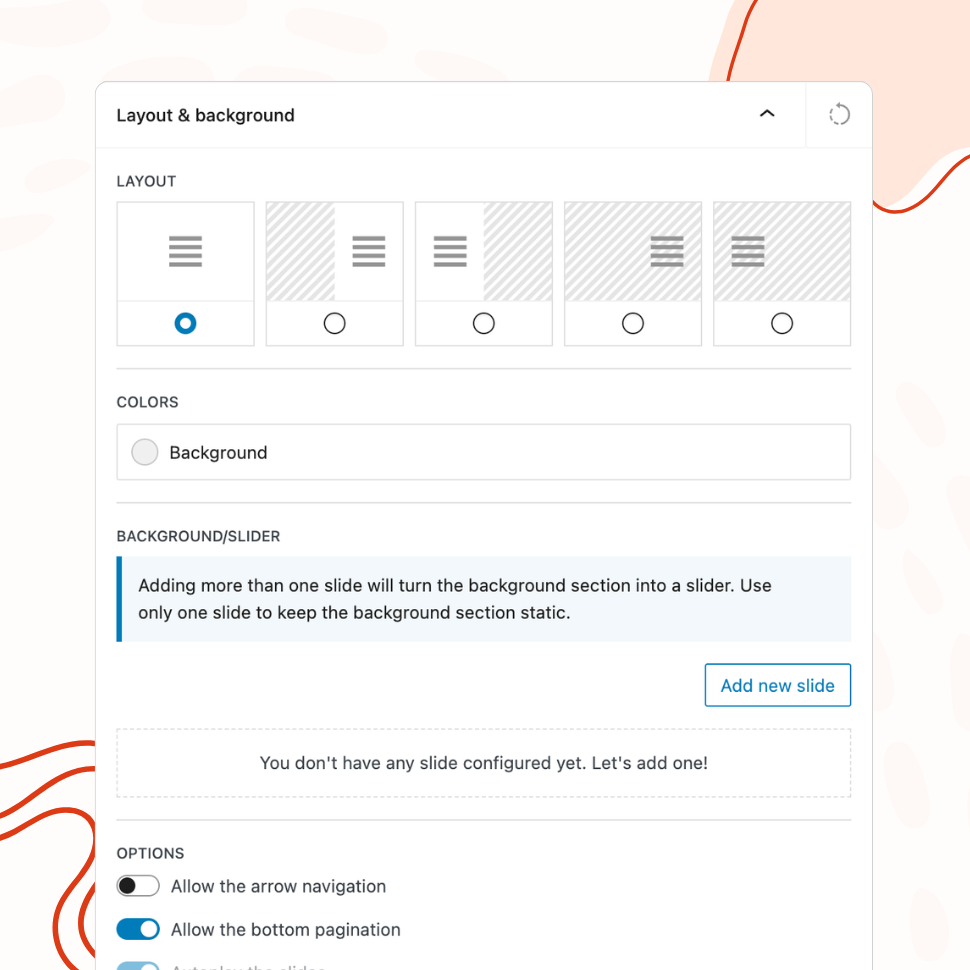Image resolution: width=970 pixels, height=970 pixels.
Task: Enable the Allow the arrow navigation toggle
Action: click(138, 886)
